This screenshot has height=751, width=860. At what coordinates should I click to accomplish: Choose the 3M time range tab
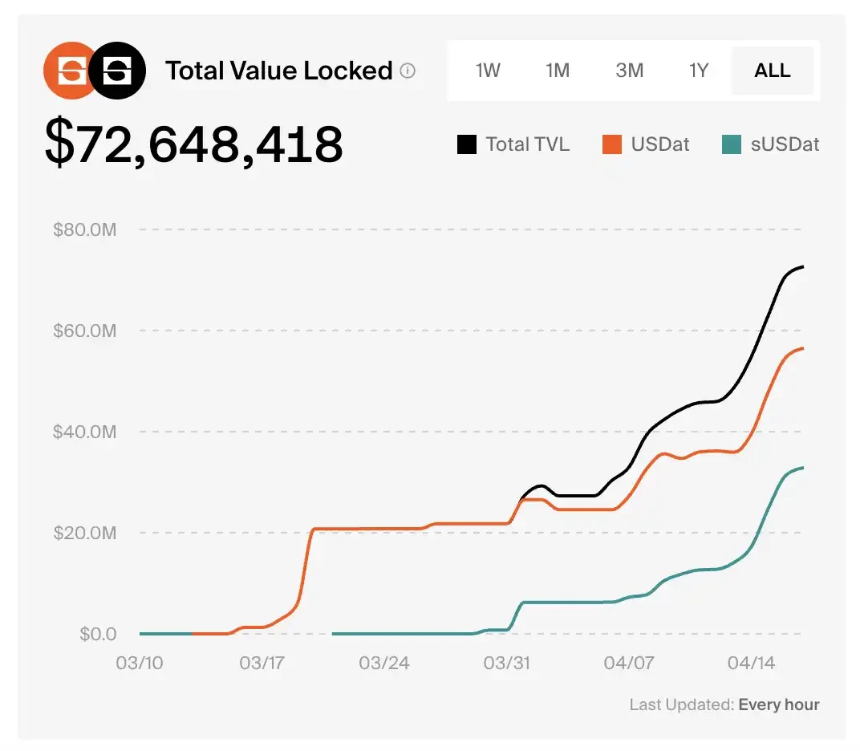[629, 71]
